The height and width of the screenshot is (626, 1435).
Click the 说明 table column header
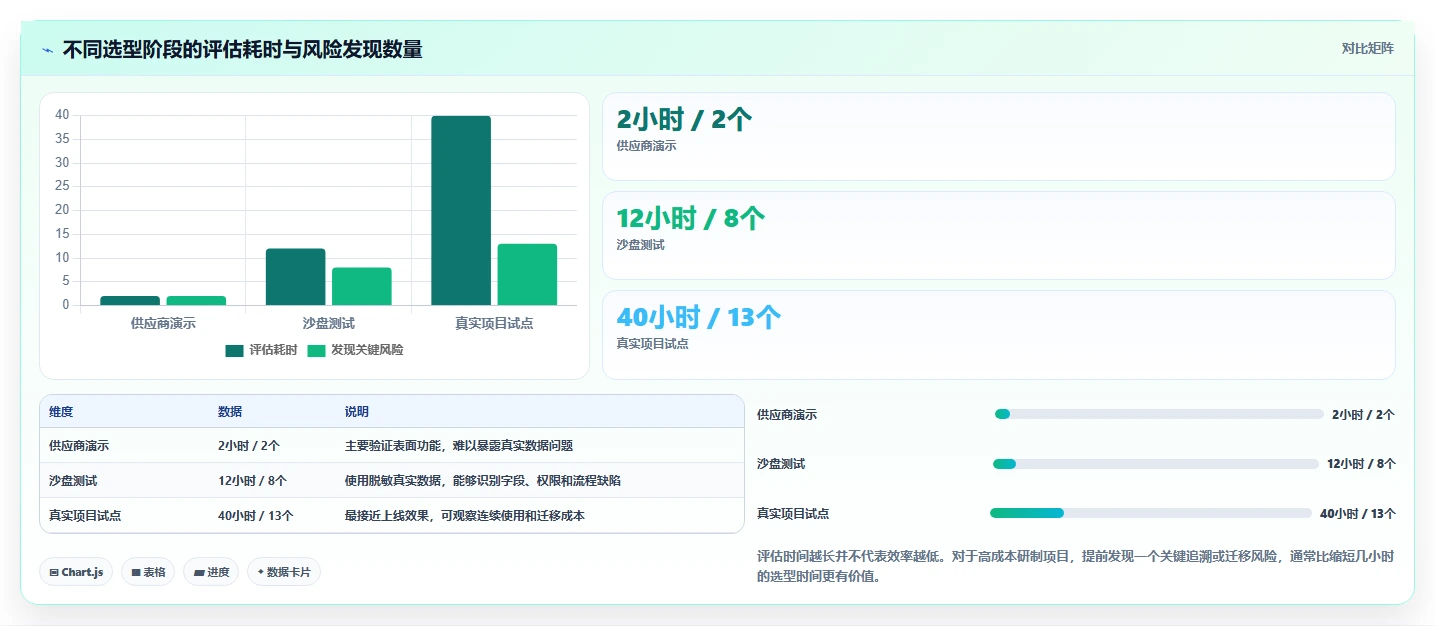click(357, 412)
